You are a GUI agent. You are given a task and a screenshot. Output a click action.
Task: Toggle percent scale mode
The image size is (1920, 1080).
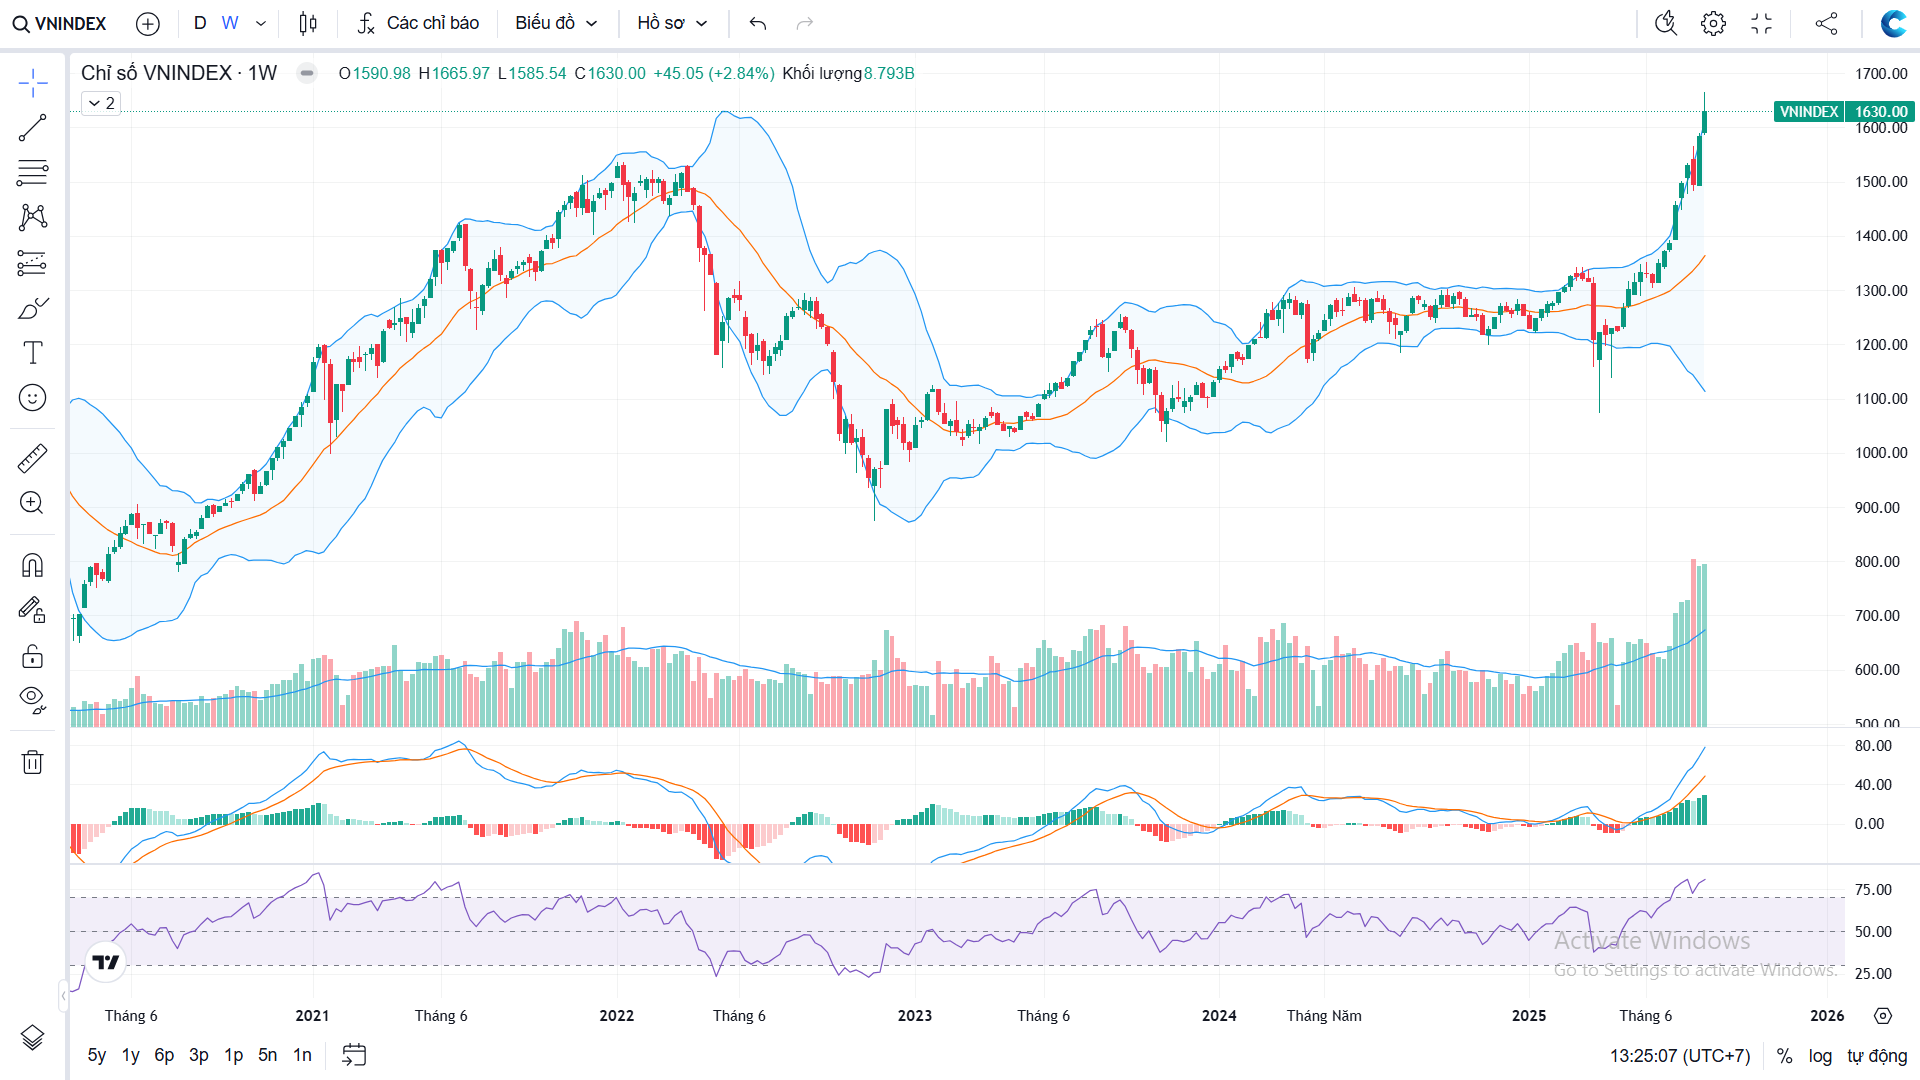[x=1784, y=1056]
